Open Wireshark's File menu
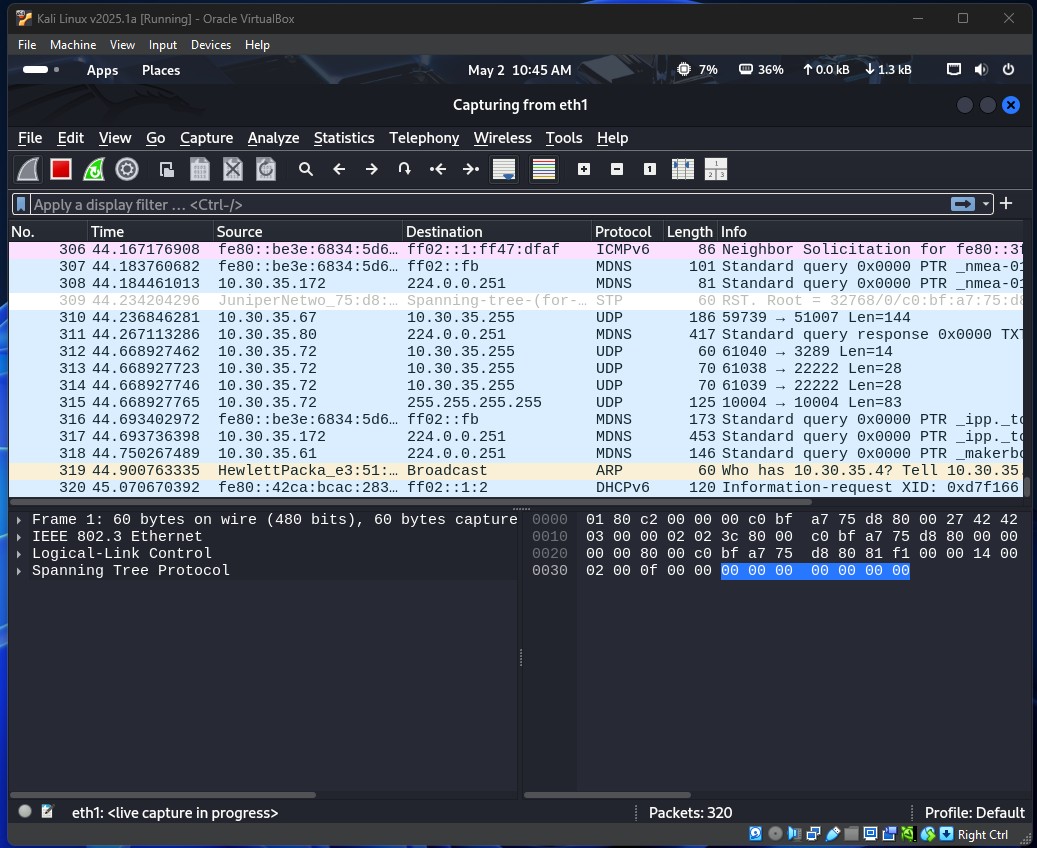 click(x=30, y=138)
